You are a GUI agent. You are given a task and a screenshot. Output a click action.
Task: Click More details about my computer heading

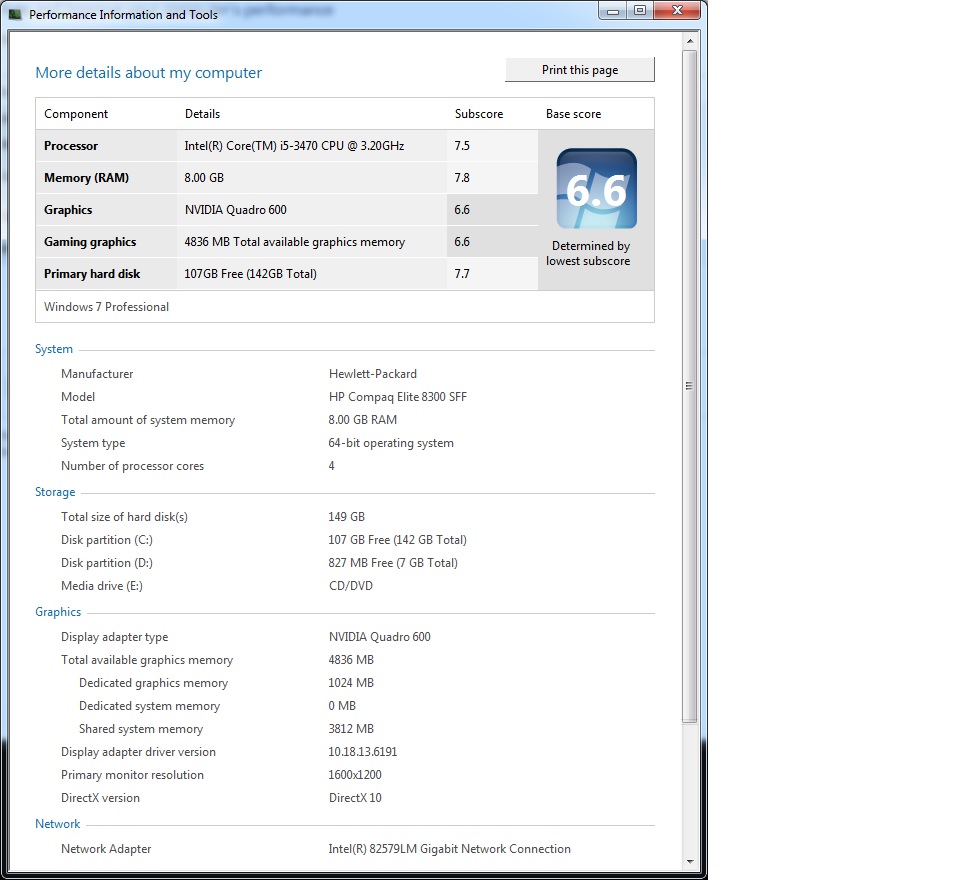point(148,73)
